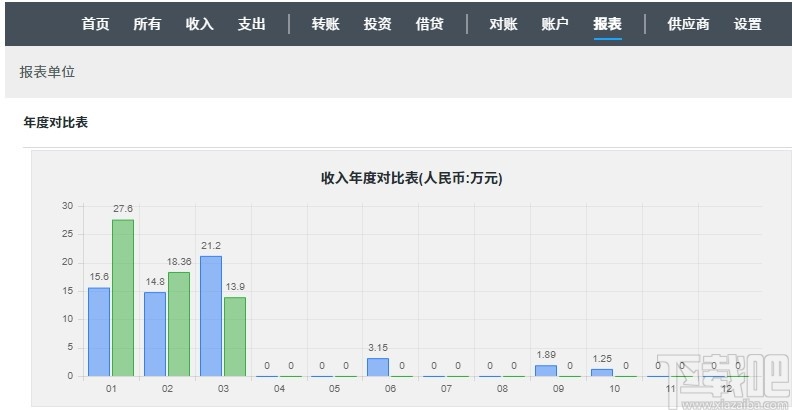Screen dimensions: 792x410
Task: Switch to the 转账 transfer page
Action: coord(326,24)
